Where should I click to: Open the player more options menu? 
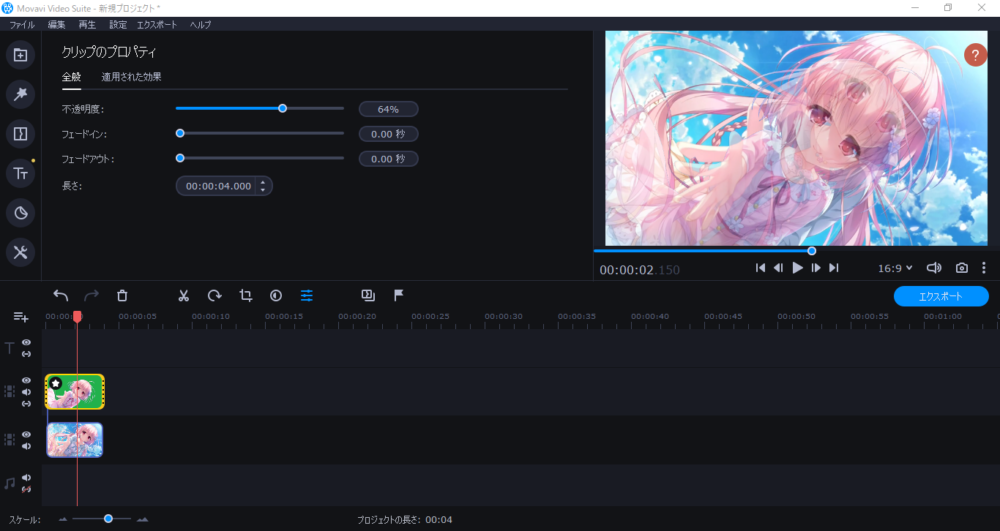[x=983, y=268]
